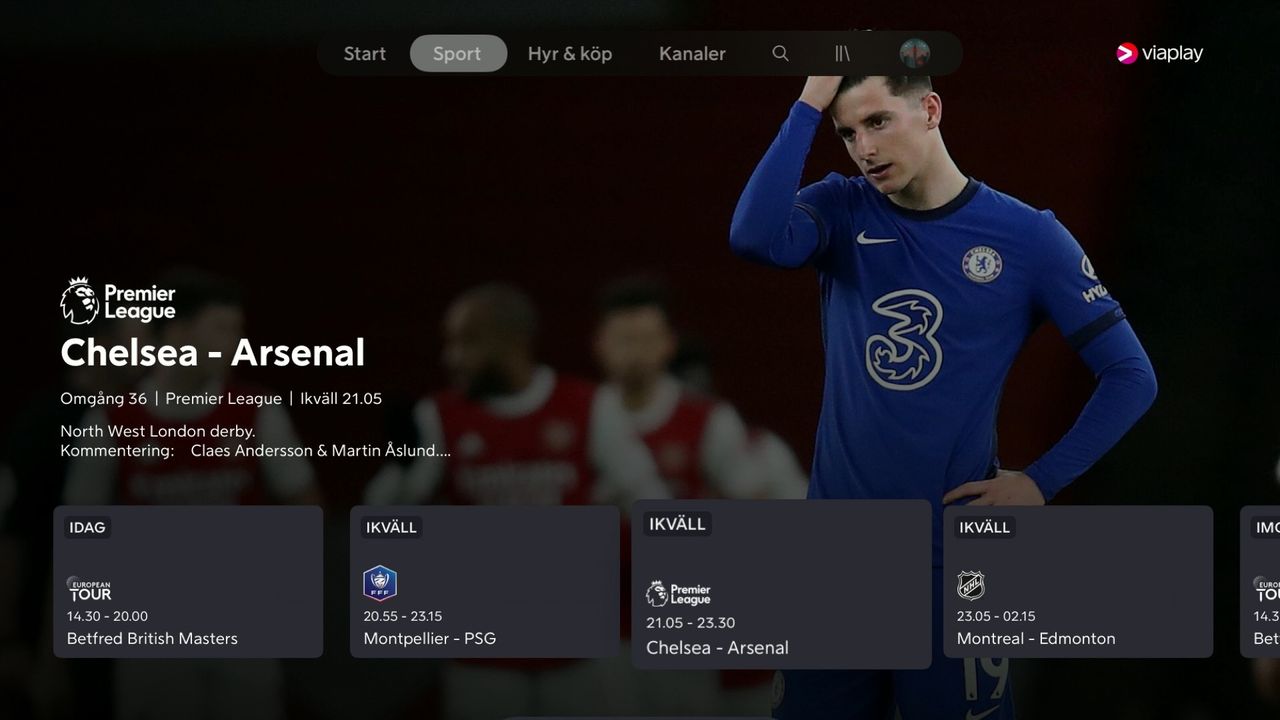Open the partially visible card at right edge
Image resolution: width=1280 pixels, height=720 pixels.
1262,582
